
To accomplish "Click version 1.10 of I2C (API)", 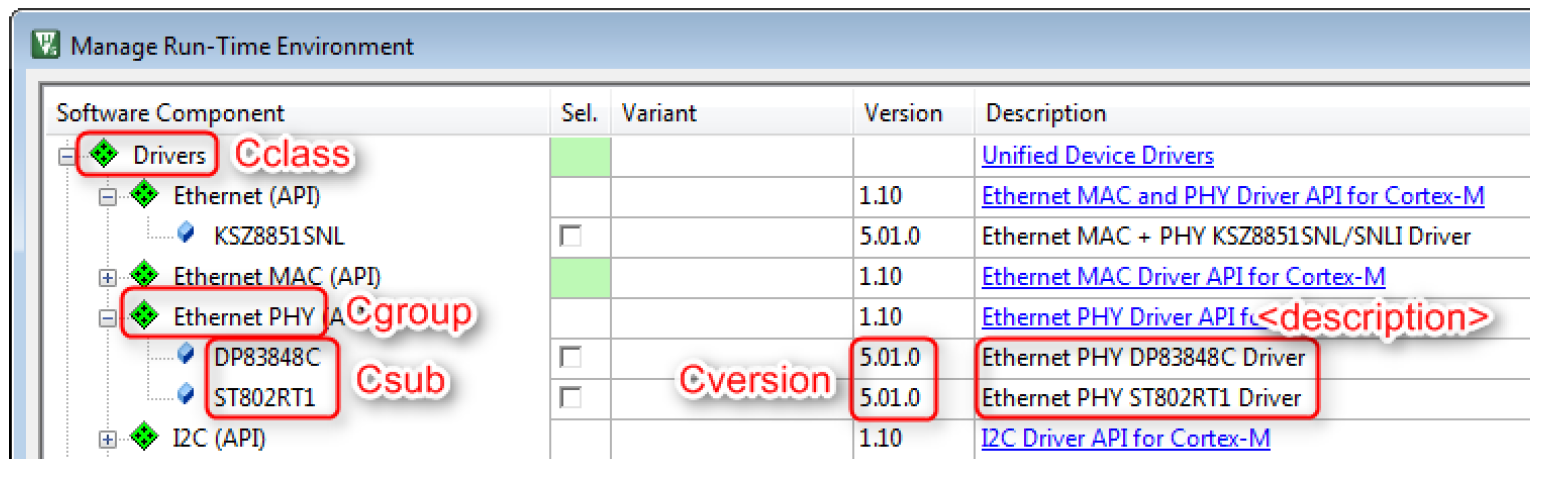I will pyautogui.click(x=880, y=437).
